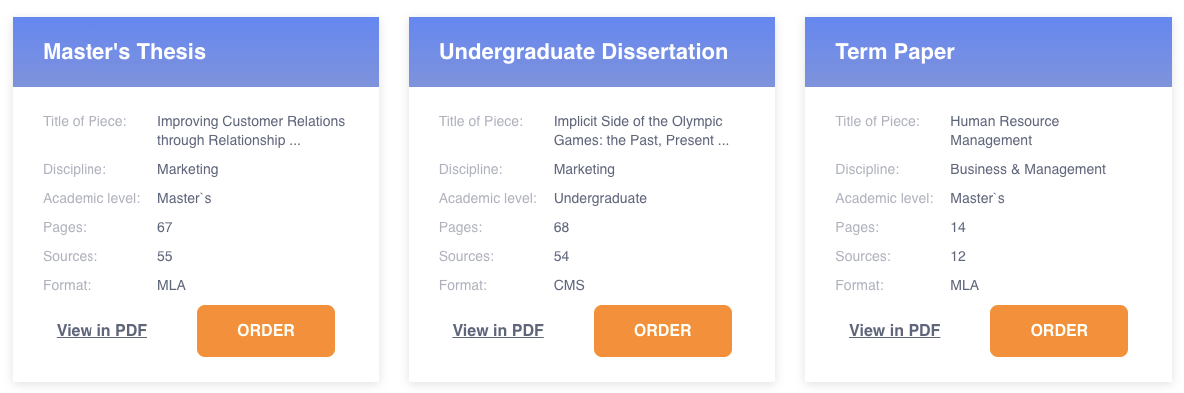Screen dimensions: 1184x393
Task: Click the CMS format value
Action: pos(569,286)
